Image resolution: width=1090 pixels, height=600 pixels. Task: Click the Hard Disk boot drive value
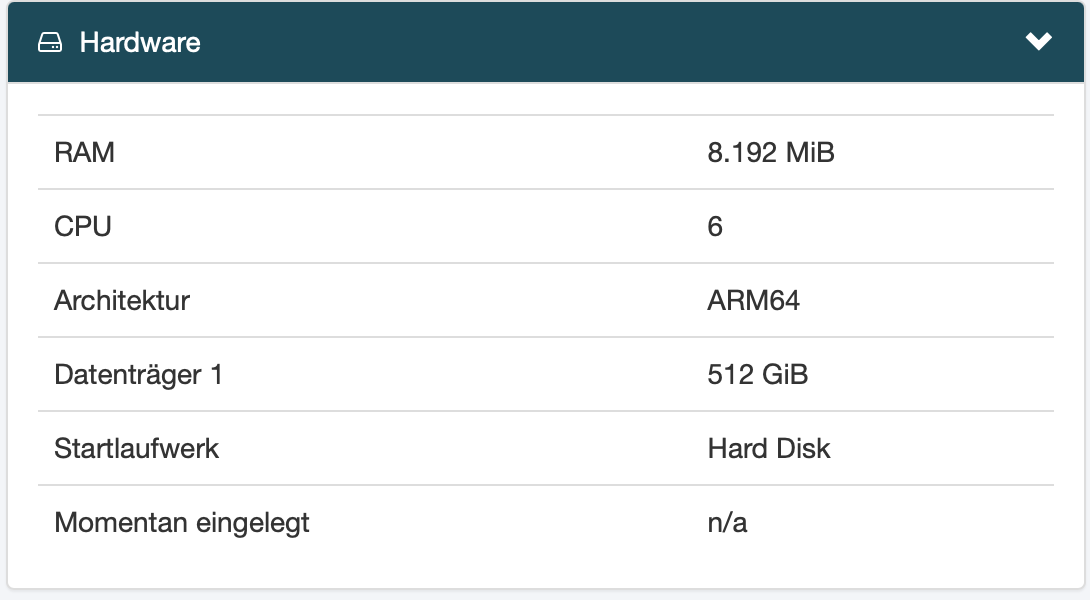[769, 448]
